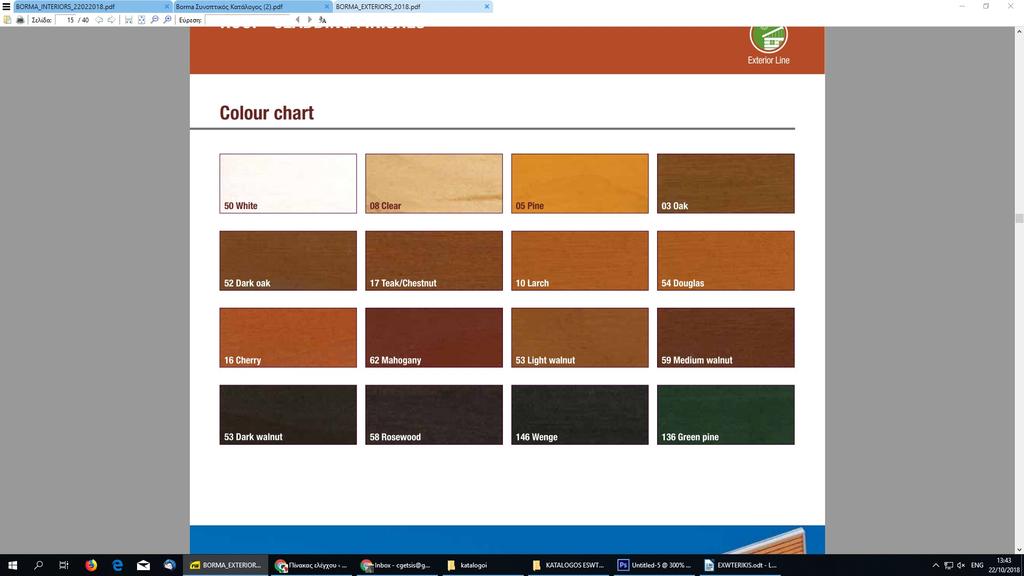The width and height of the screenshot is (1024, 576).
Task: Click the ENG language indicator
Action: point(977,566)
